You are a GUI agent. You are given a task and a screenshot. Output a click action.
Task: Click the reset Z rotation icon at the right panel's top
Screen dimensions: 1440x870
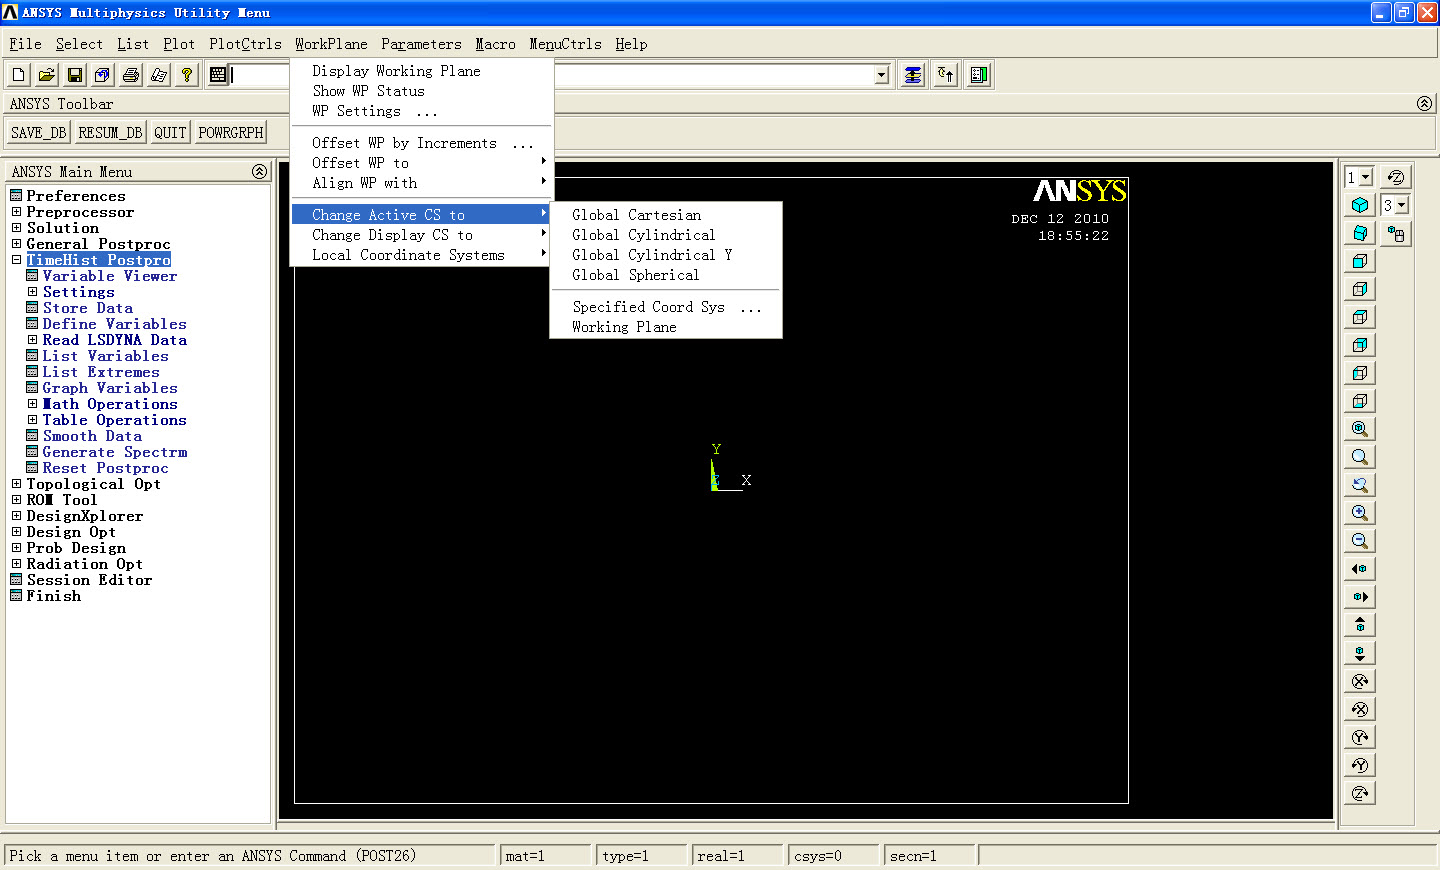click(x=1396, y=177)
